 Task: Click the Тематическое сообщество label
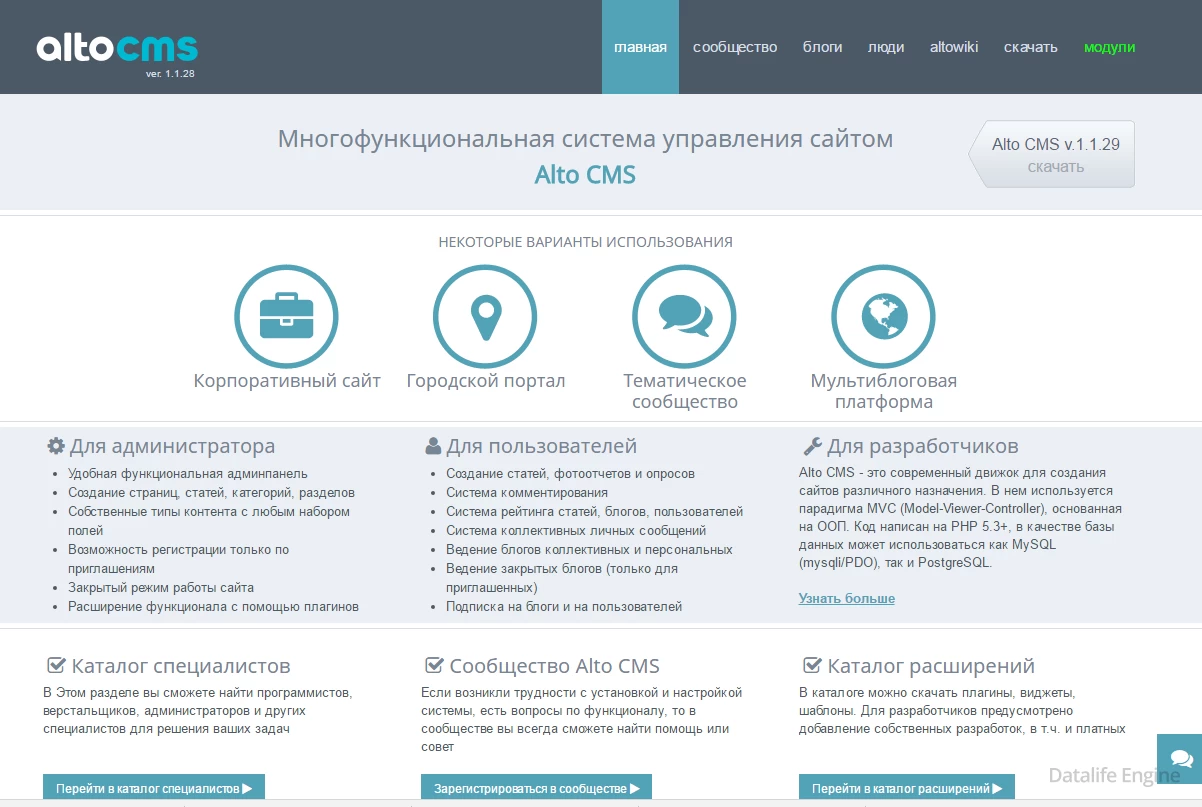[685, 391]
